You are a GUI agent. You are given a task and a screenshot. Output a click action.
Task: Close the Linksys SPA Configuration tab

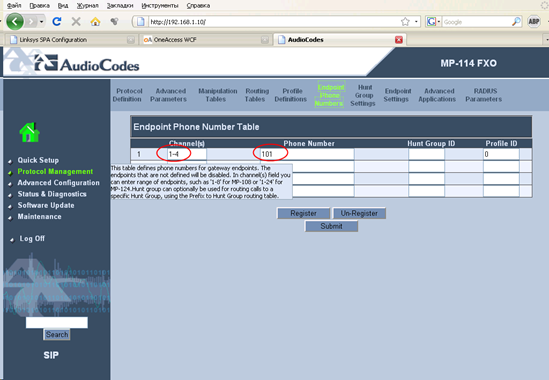pos(131,40)
